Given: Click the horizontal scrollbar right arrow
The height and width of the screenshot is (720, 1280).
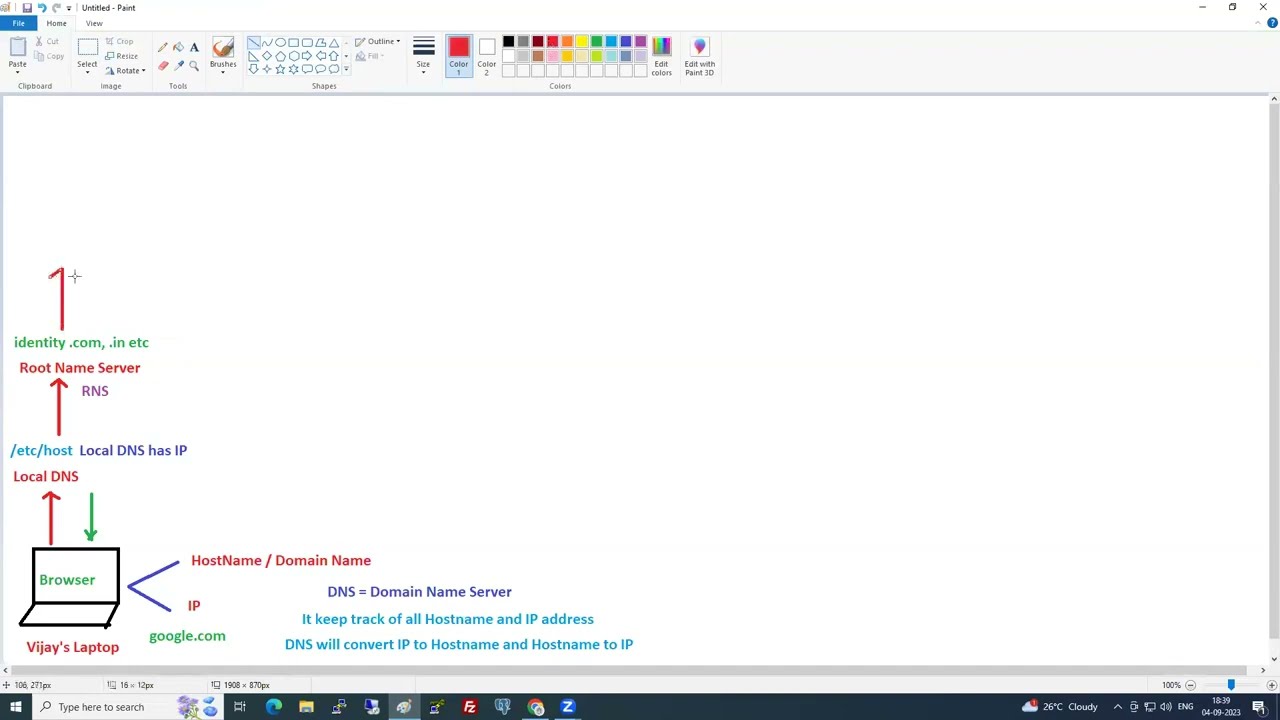Looking at the screenshot, I should 1262,670.
